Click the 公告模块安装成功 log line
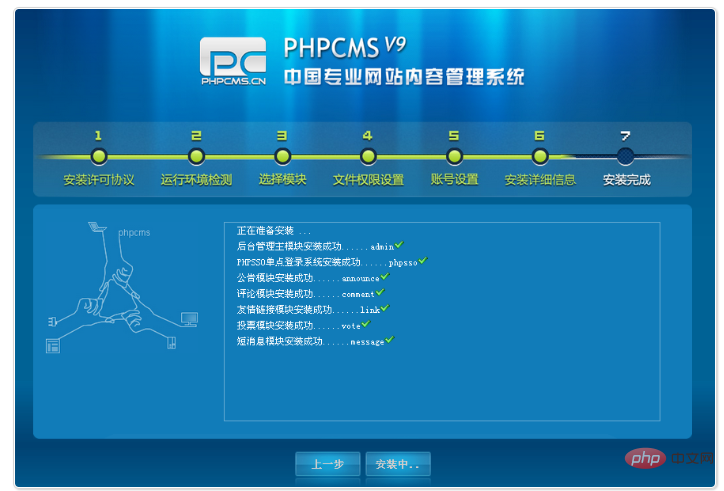The width and height of the screenshot is (724, 491). (313, 278)
